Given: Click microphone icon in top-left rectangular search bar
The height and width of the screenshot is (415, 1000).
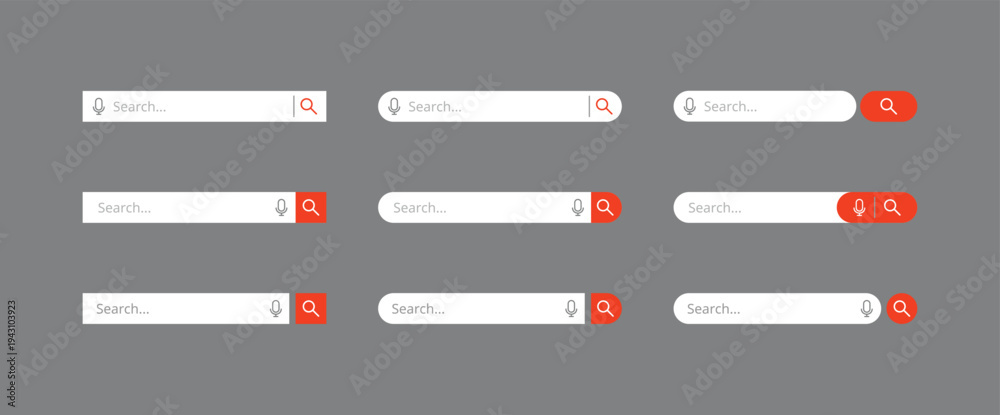Looking at the screenshot, I should point(98,106).
